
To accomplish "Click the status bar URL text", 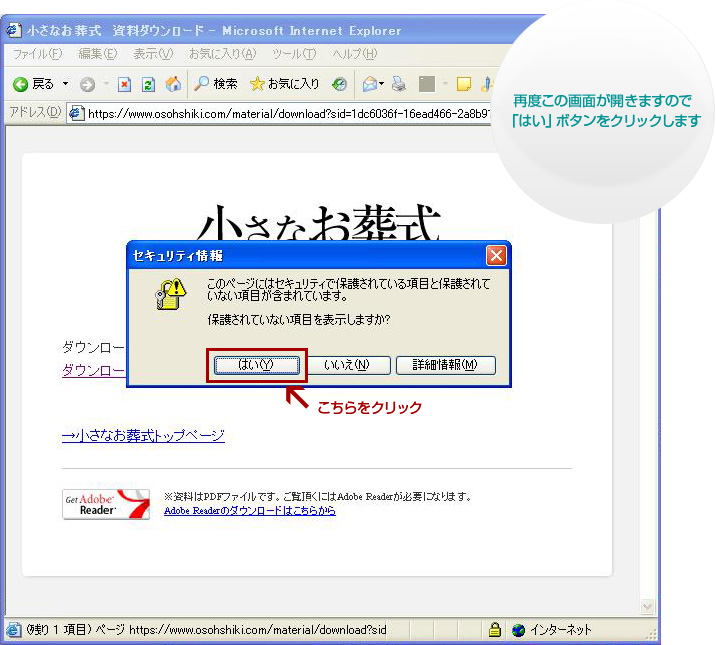I will point(258,630).
